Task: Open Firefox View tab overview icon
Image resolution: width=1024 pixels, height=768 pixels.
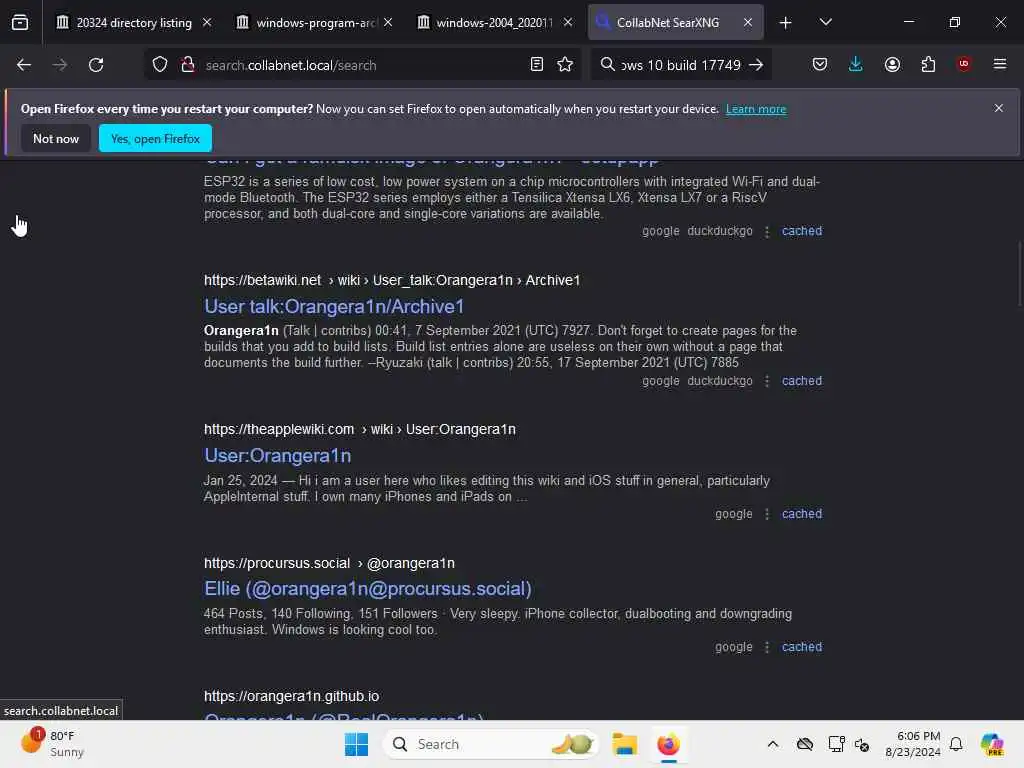Action: point(20,22)
